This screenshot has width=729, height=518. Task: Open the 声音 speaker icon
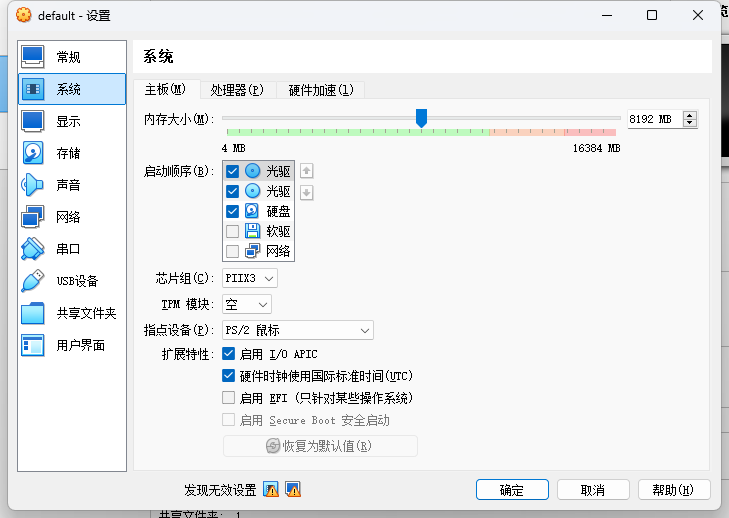click(x=33, y=185)
